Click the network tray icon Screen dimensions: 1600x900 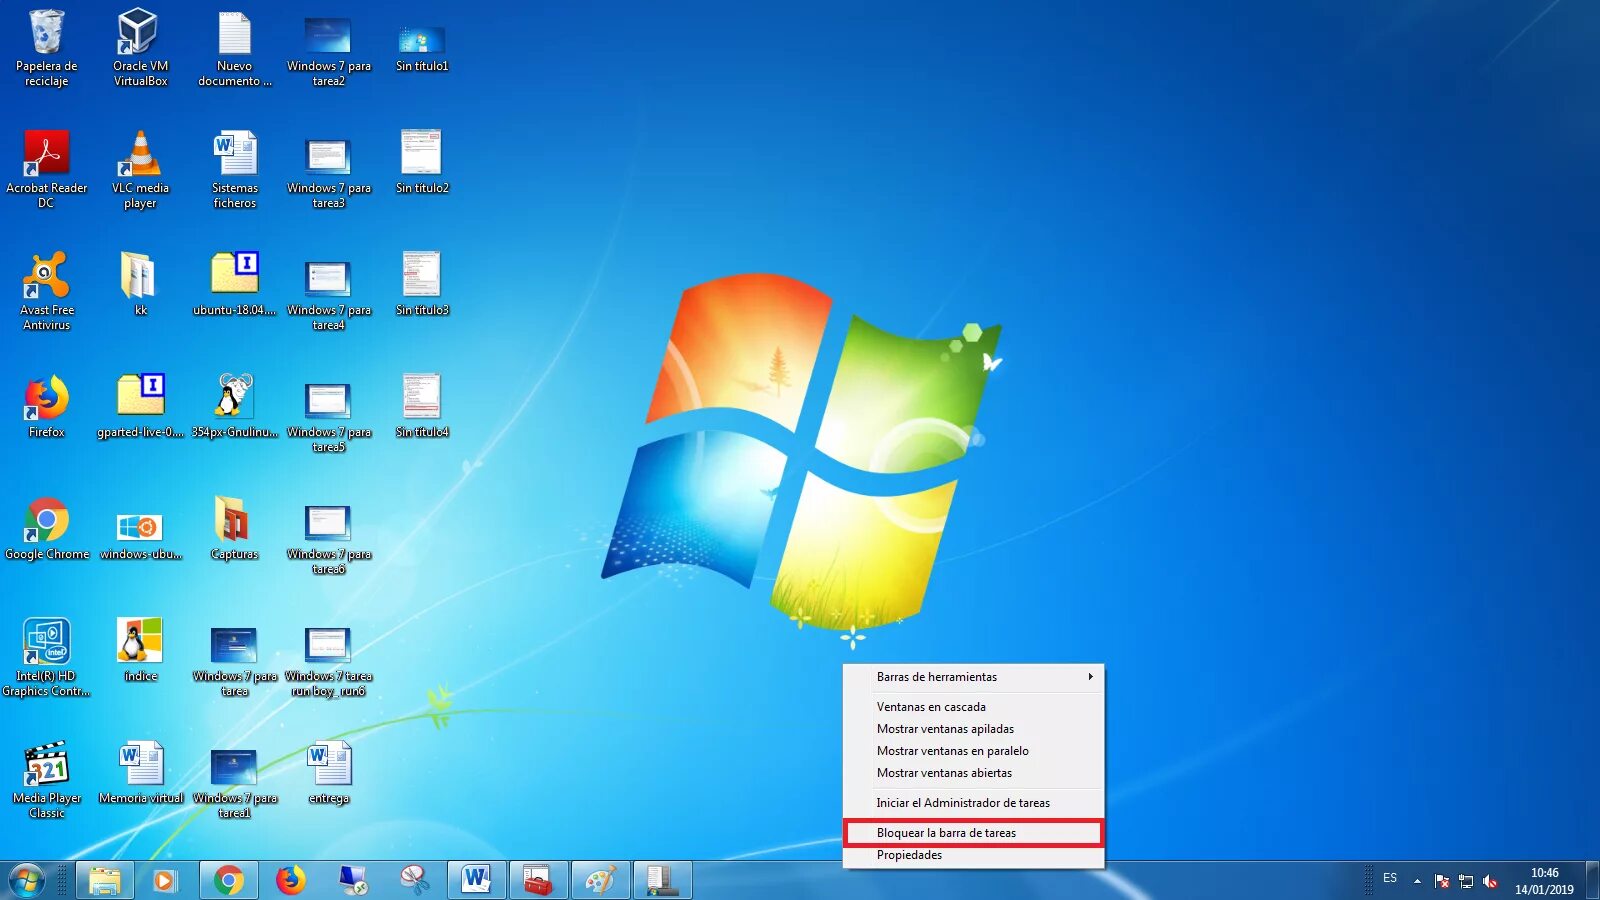(x=1466, y=881)
